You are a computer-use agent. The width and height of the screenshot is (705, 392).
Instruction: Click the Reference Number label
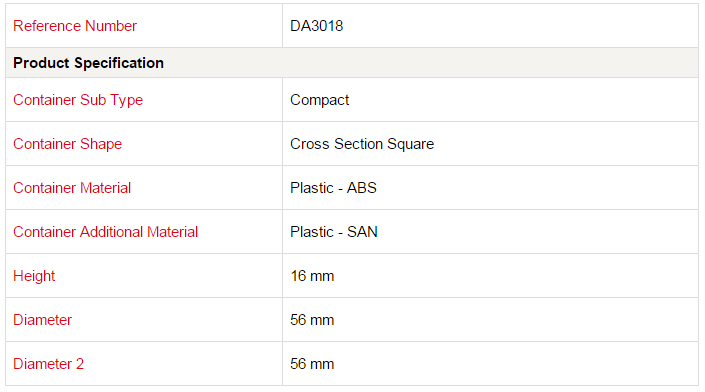tap(75, 26)
